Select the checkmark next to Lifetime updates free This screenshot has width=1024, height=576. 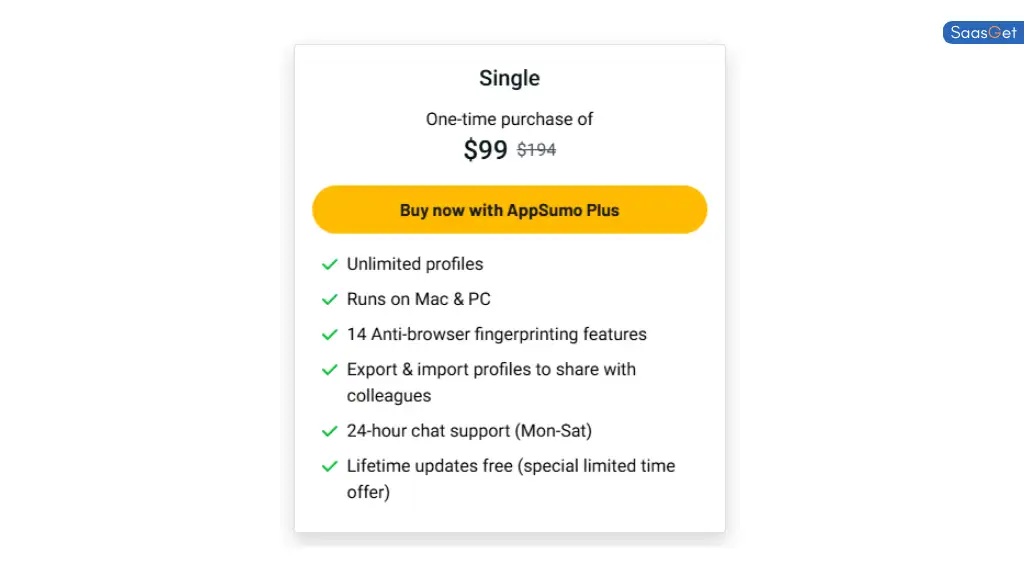(x=330, y=466)
